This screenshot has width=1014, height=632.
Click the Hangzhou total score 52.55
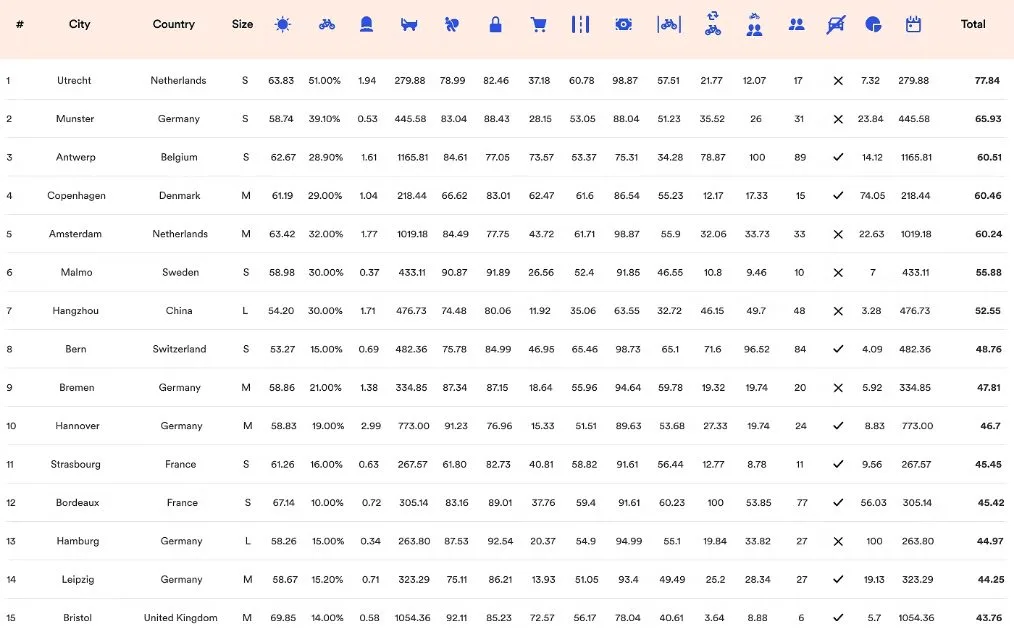point(987,311)
